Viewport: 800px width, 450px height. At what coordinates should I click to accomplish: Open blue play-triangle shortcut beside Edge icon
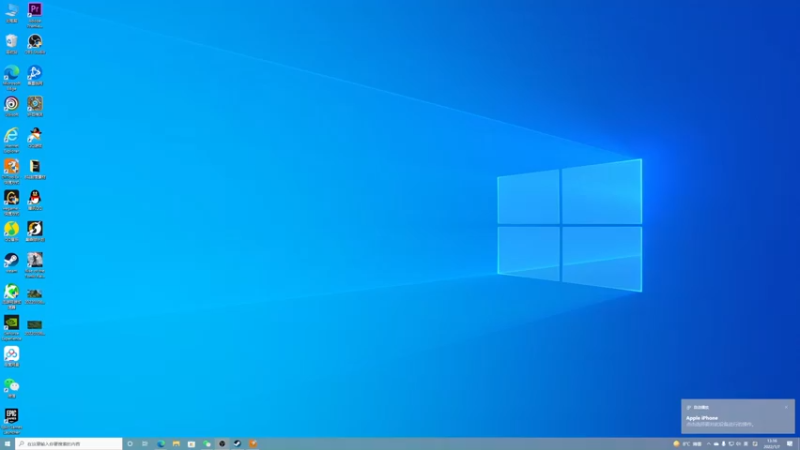[35, 75]
